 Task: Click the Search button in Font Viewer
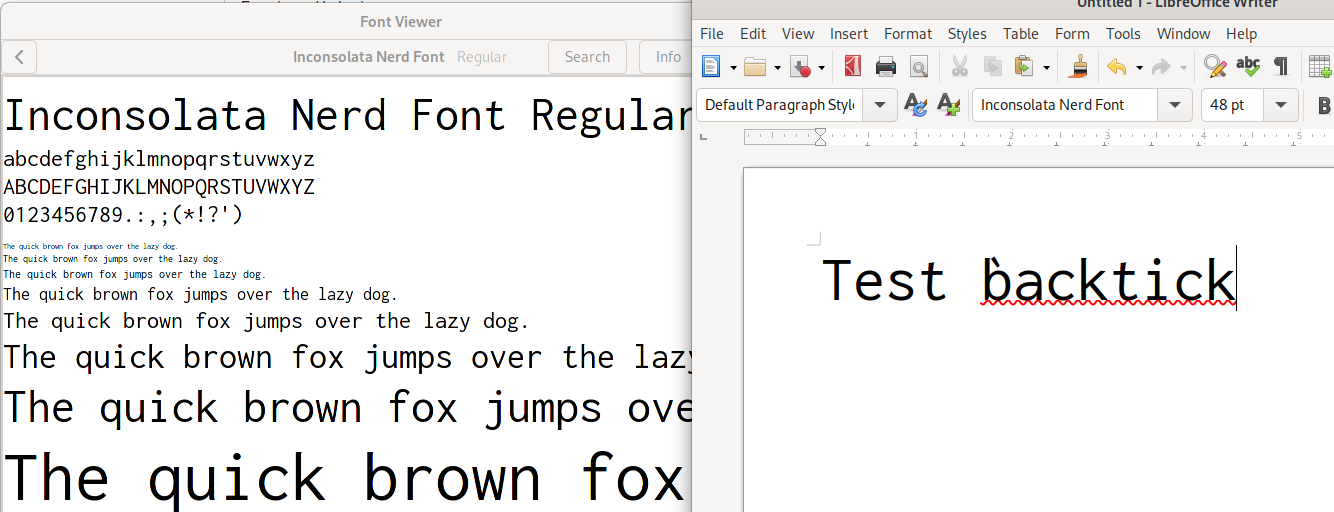pyautogui.click(x=587, y=57)
